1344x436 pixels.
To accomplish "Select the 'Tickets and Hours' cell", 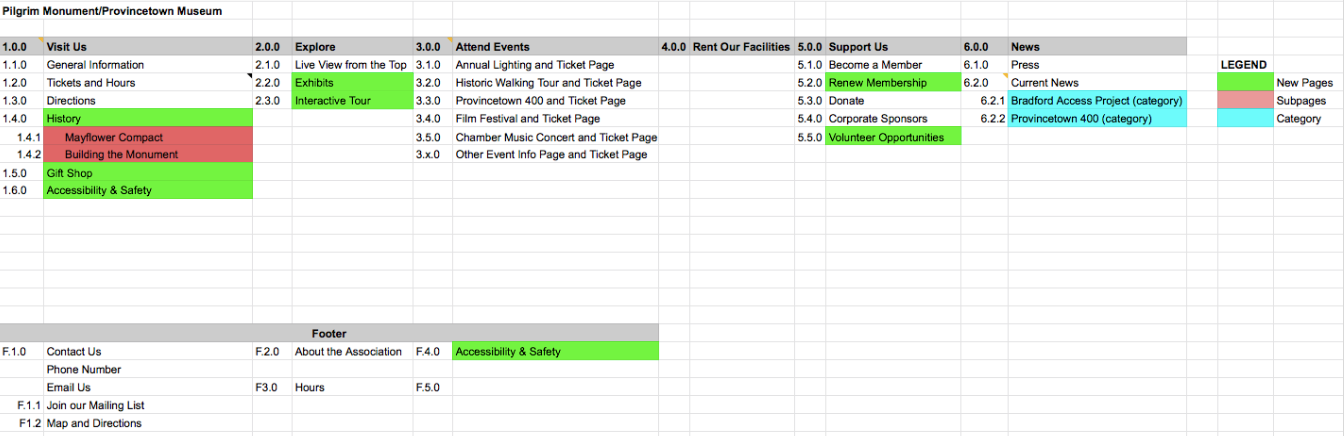I will pyautogui.click(x=148, y=83).
